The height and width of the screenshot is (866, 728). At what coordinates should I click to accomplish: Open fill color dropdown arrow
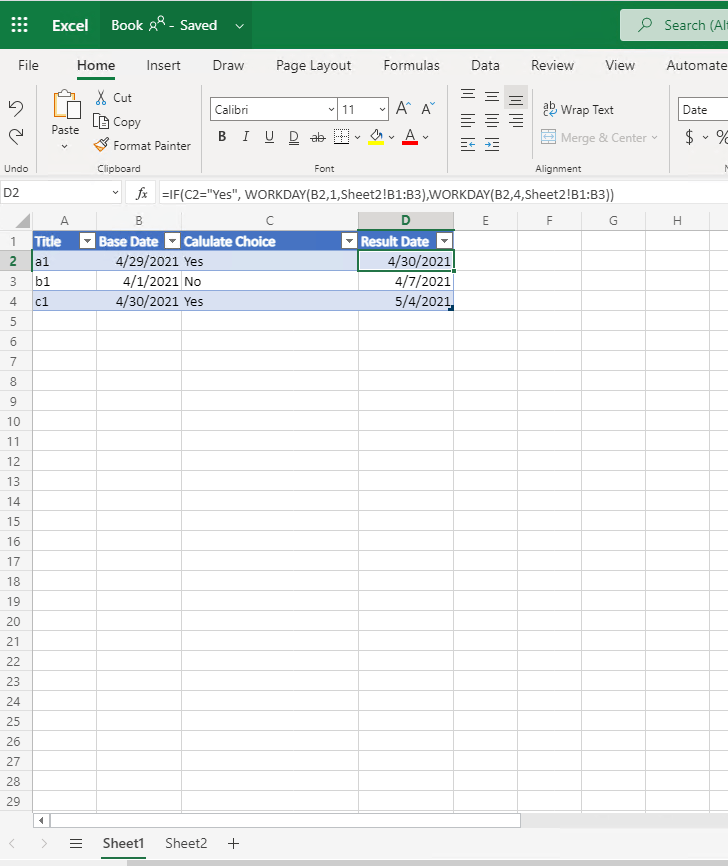pos(392,137)
